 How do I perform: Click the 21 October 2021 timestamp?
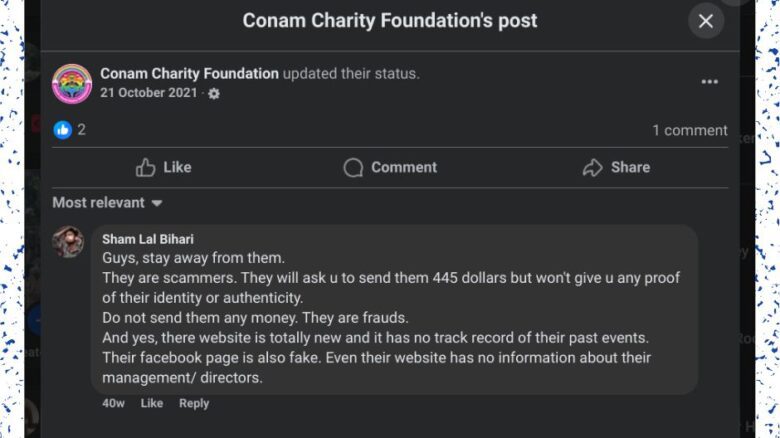[147, 93]
